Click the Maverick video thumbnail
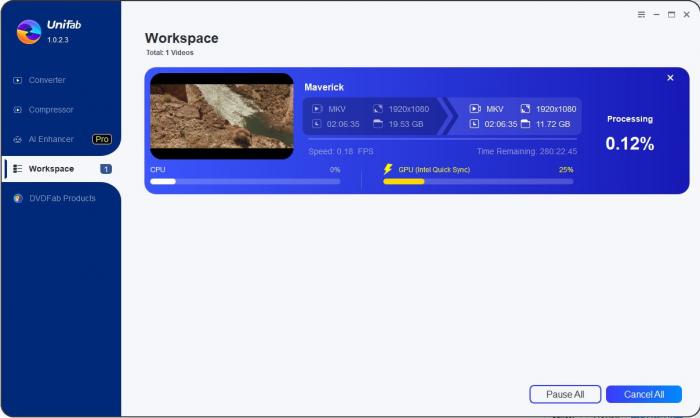The width and height of the screenshot is (700, 418). [221, 115]
